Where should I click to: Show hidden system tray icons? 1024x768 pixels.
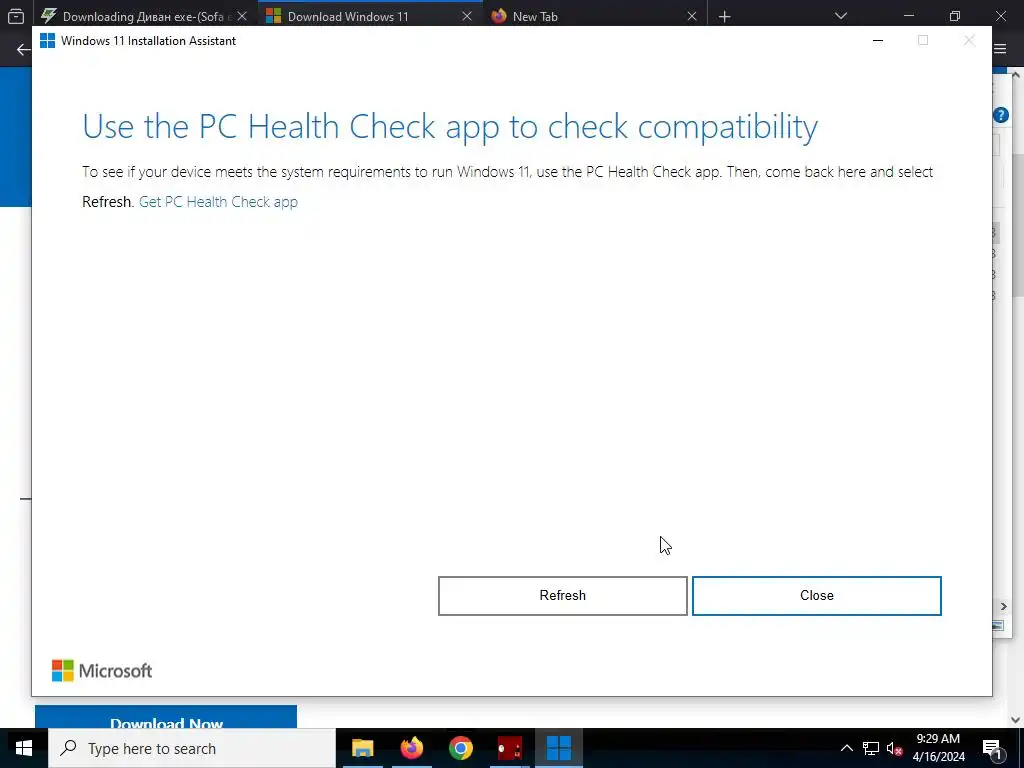(x=846, y=748)
